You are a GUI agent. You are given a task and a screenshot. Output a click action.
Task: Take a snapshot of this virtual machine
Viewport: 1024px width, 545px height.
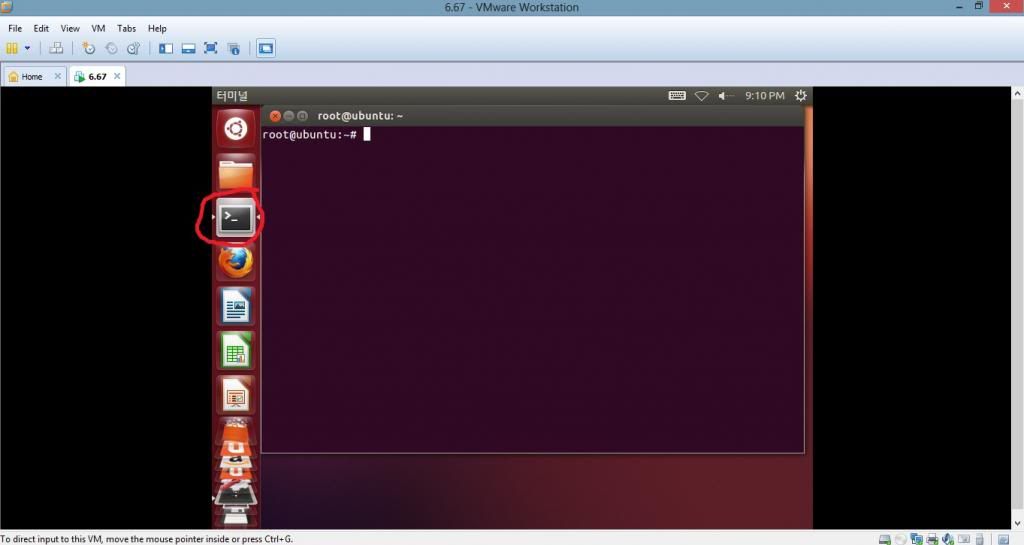click(x=88, y=48)
